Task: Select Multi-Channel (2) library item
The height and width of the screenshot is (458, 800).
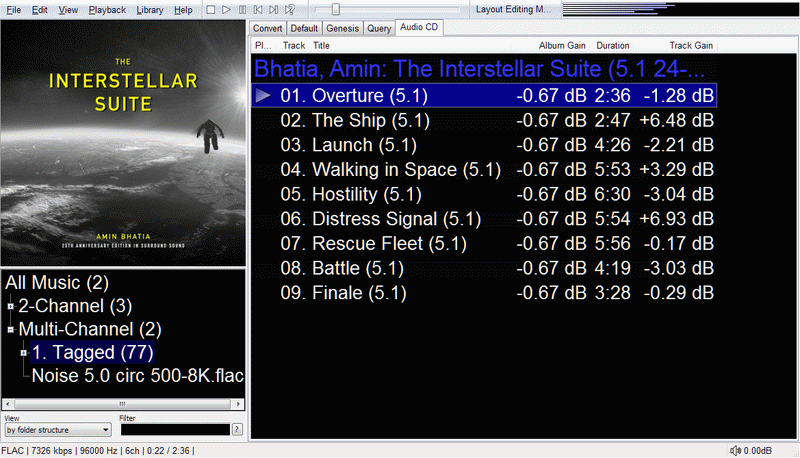Action: tap(90, 329)
